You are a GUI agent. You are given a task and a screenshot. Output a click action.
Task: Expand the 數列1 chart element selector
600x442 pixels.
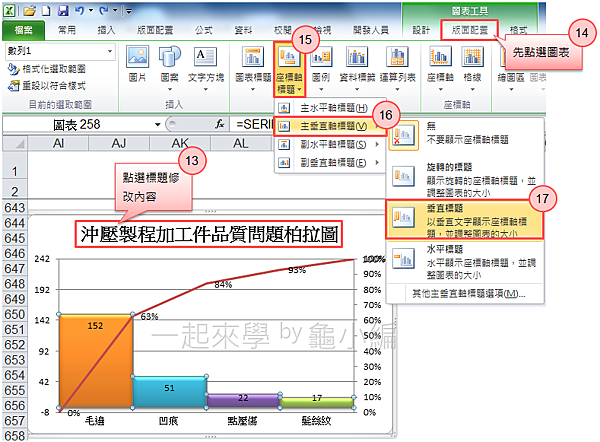tap(110, 51)
